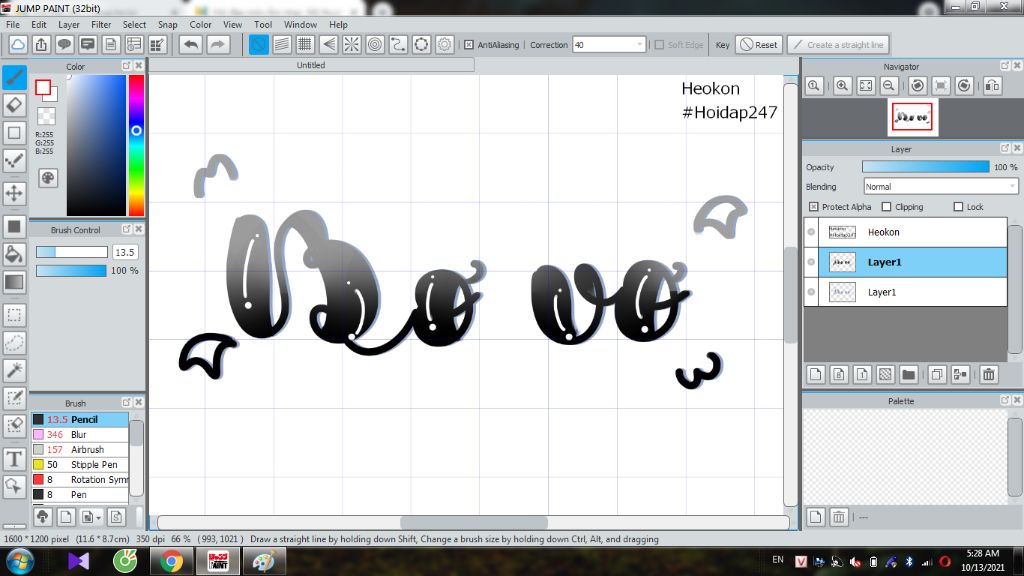Image resolution: width=1024 pixels, height=576 pixels.
Task: Pick a hue on rainbow color bar
Action: click(136, 145)
